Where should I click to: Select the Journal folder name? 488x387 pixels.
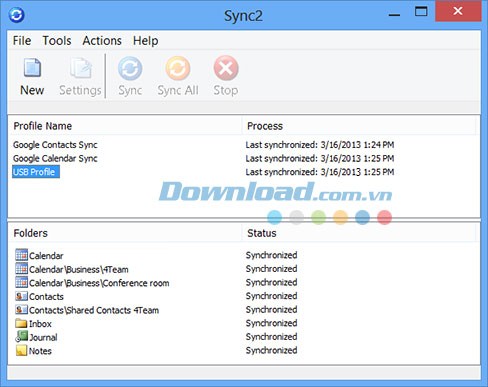tap(43, 337)
